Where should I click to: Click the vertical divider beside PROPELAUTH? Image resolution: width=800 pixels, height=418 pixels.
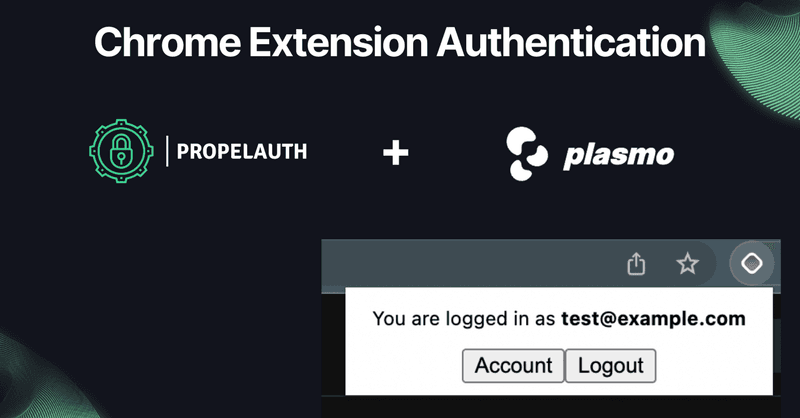[x=167, y=151]
